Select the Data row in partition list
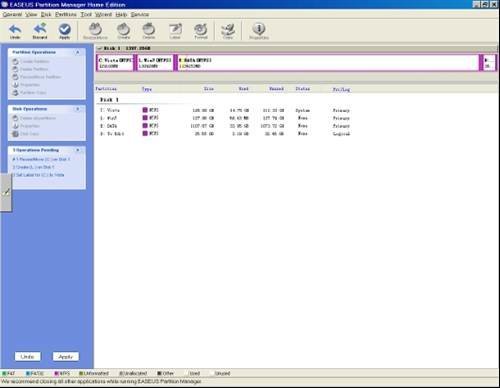This screenshot has height=388, width=500. pos(225,126)
